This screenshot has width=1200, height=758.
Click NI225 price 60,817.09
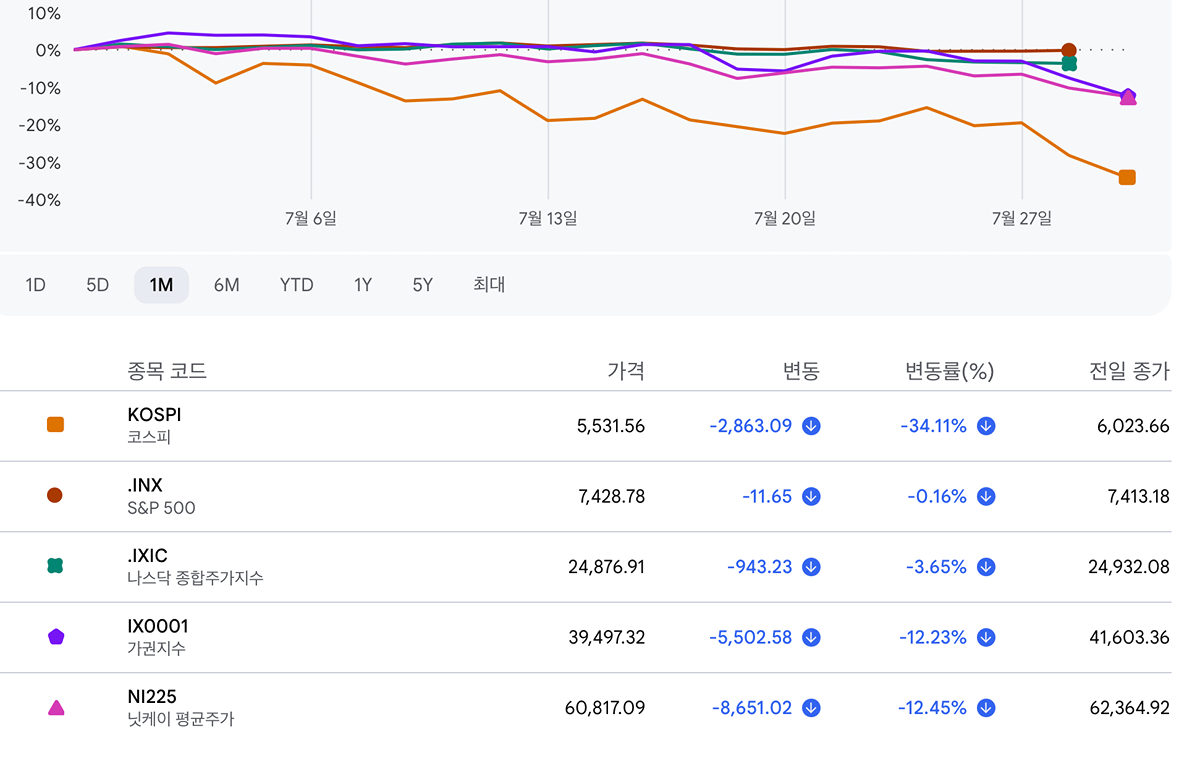pos(607,708)
